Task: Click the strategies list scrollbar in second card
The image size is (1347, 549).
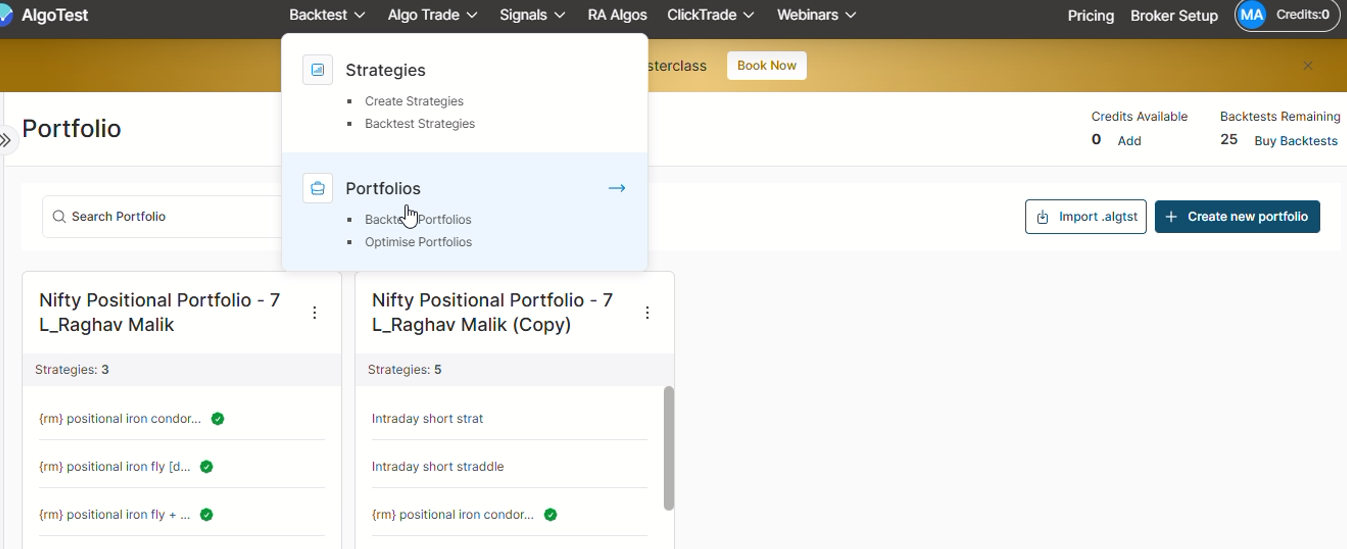Action: click(669, 448)
